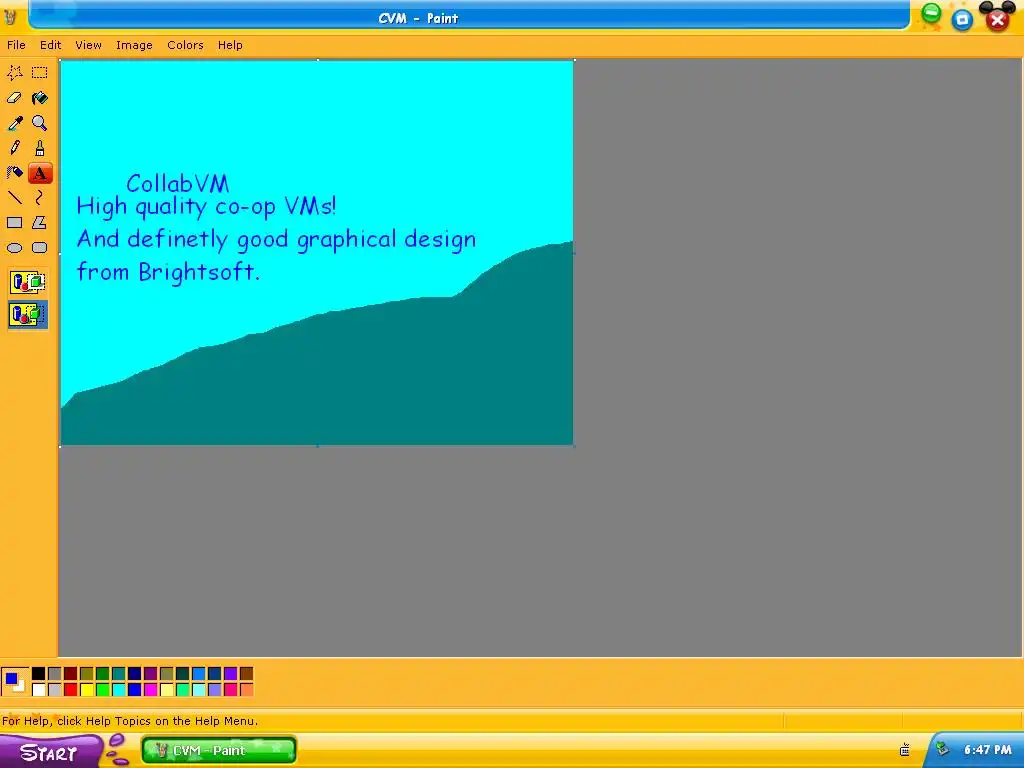This screenshot has height=768, width=1024.
Task: Click the Start button
Action: click(x=51, y=752)
